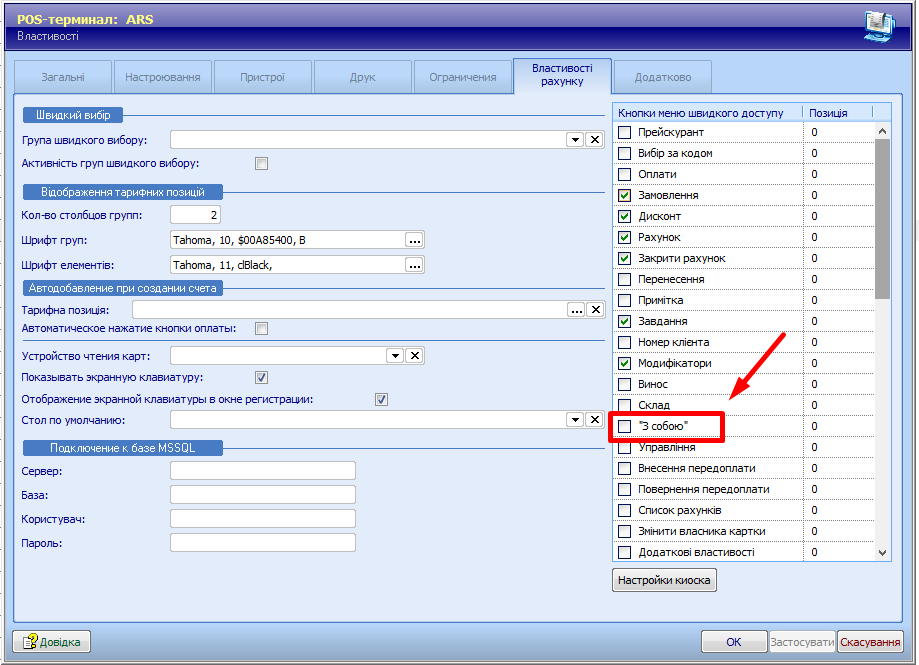Click the Сервер input field
The width and height of the screenshot is (919, 665).
tap(263, 471)
